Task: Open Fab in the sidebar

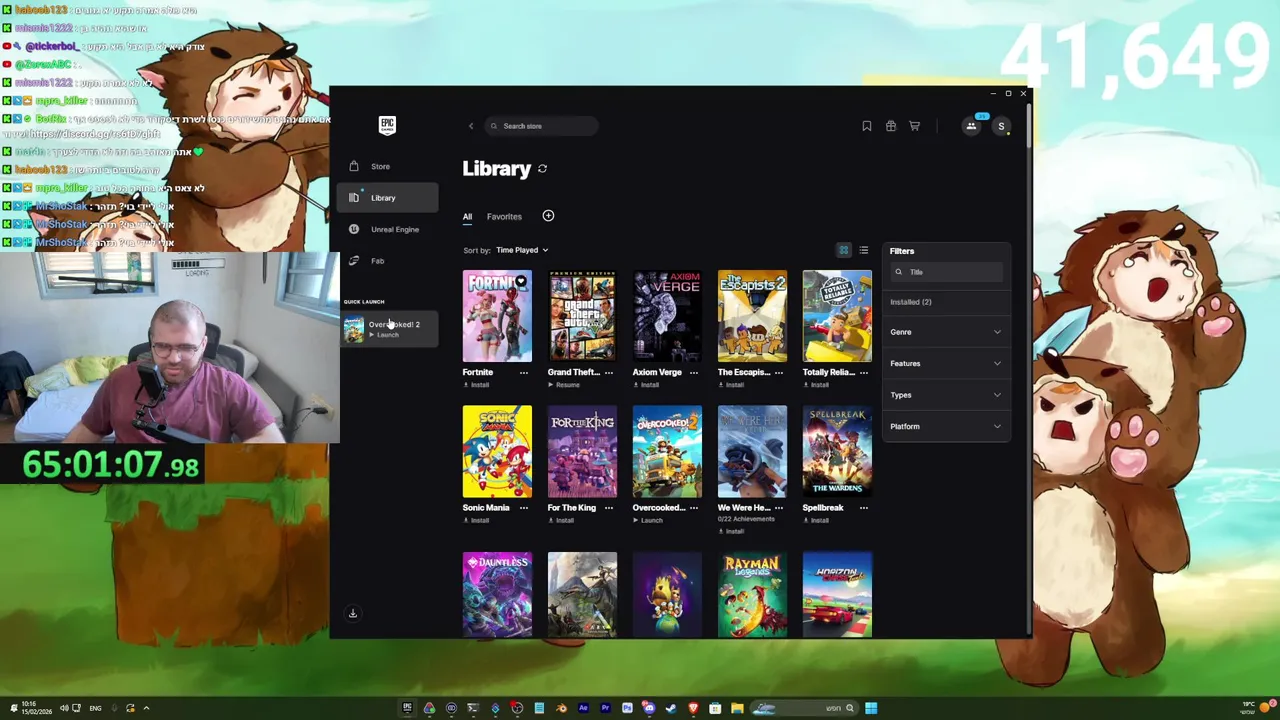Action: pyautogui.click(x=388, y=261)
